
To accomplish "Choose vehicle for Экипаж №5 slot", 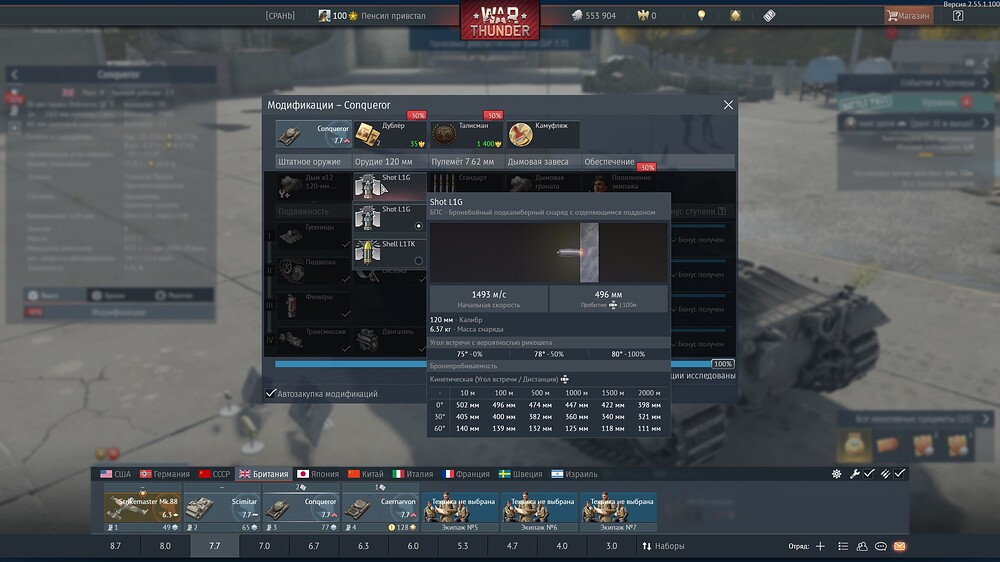I will point(459,512).
